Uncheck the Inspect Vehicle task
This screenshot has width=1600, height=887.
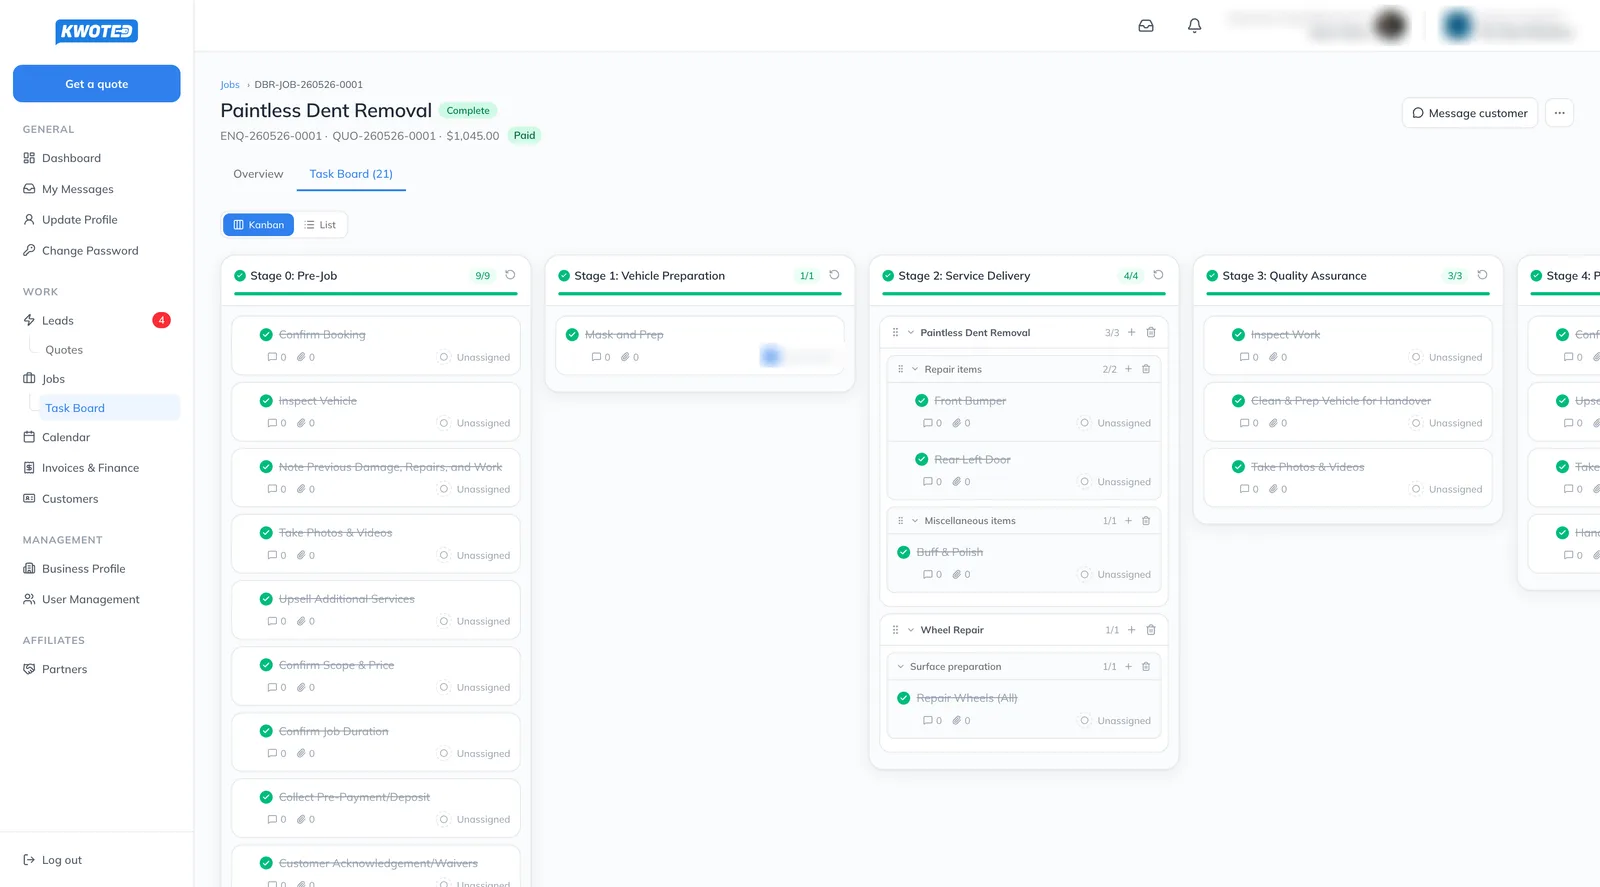coord(266,401)
